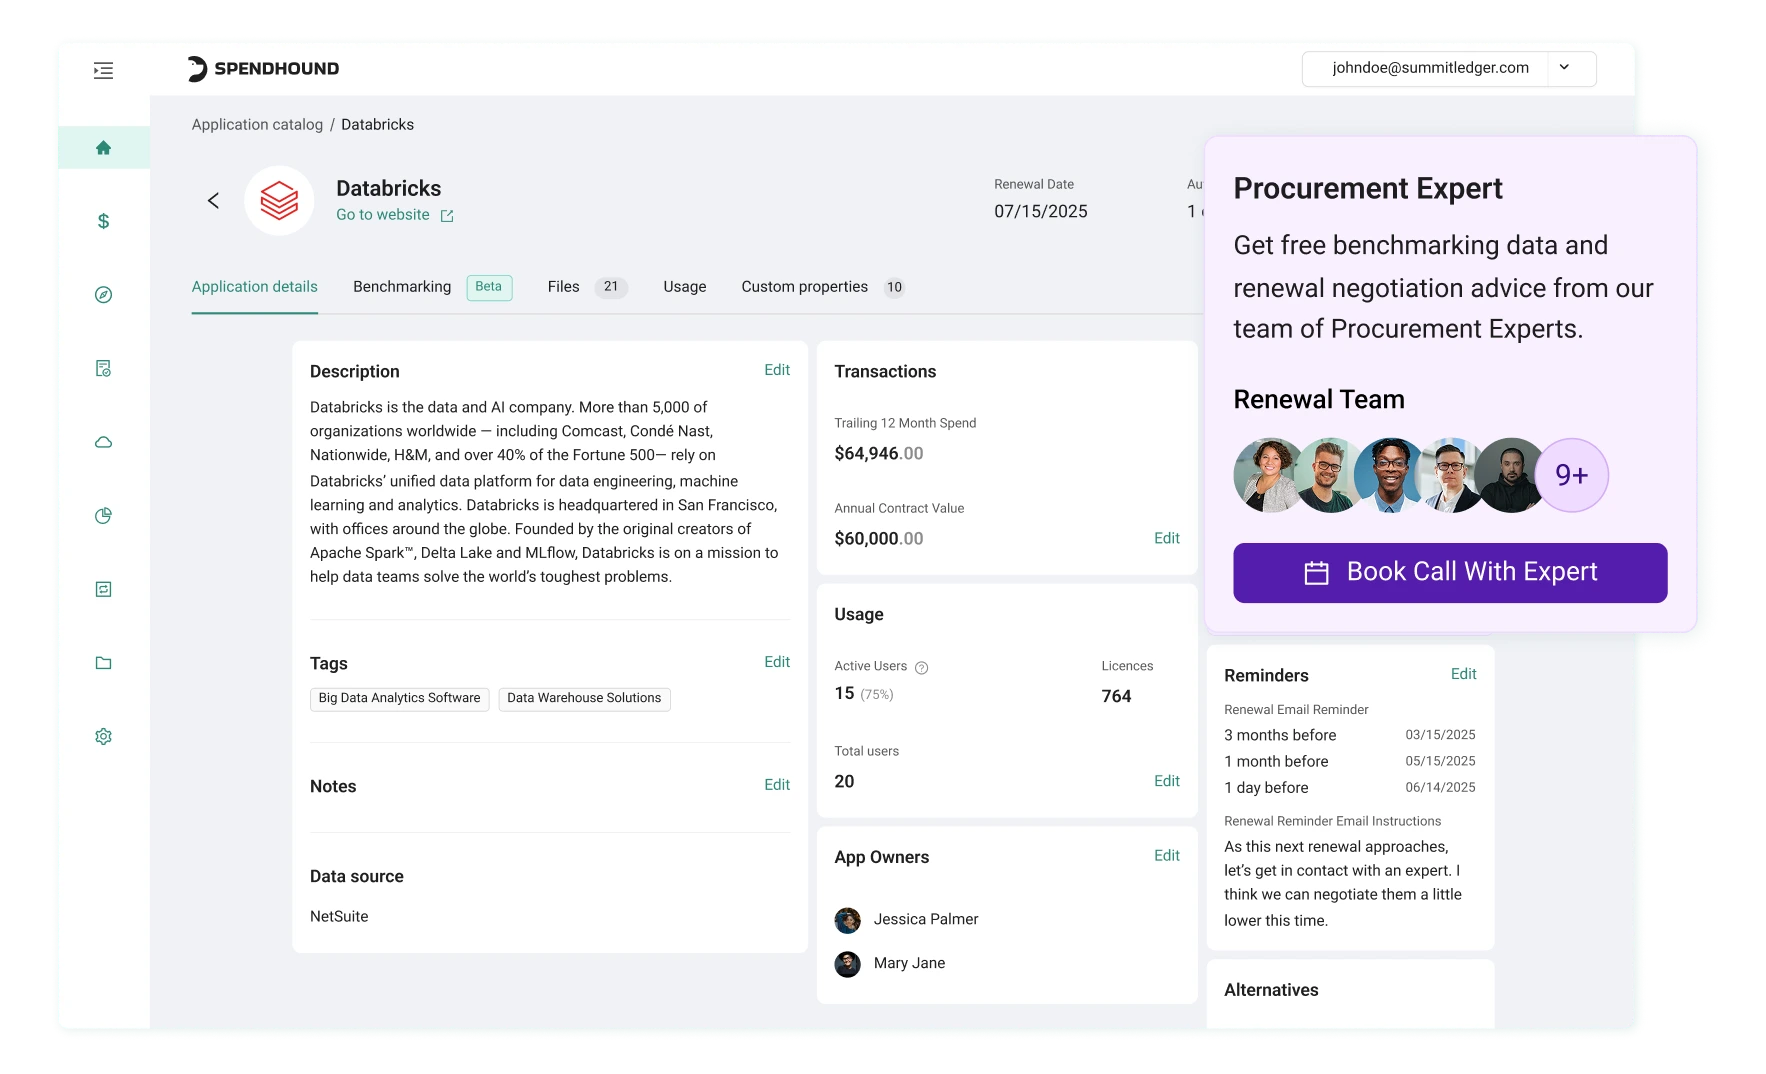
Task: Go back using the left arrow
Action: [x=213, y=201]
